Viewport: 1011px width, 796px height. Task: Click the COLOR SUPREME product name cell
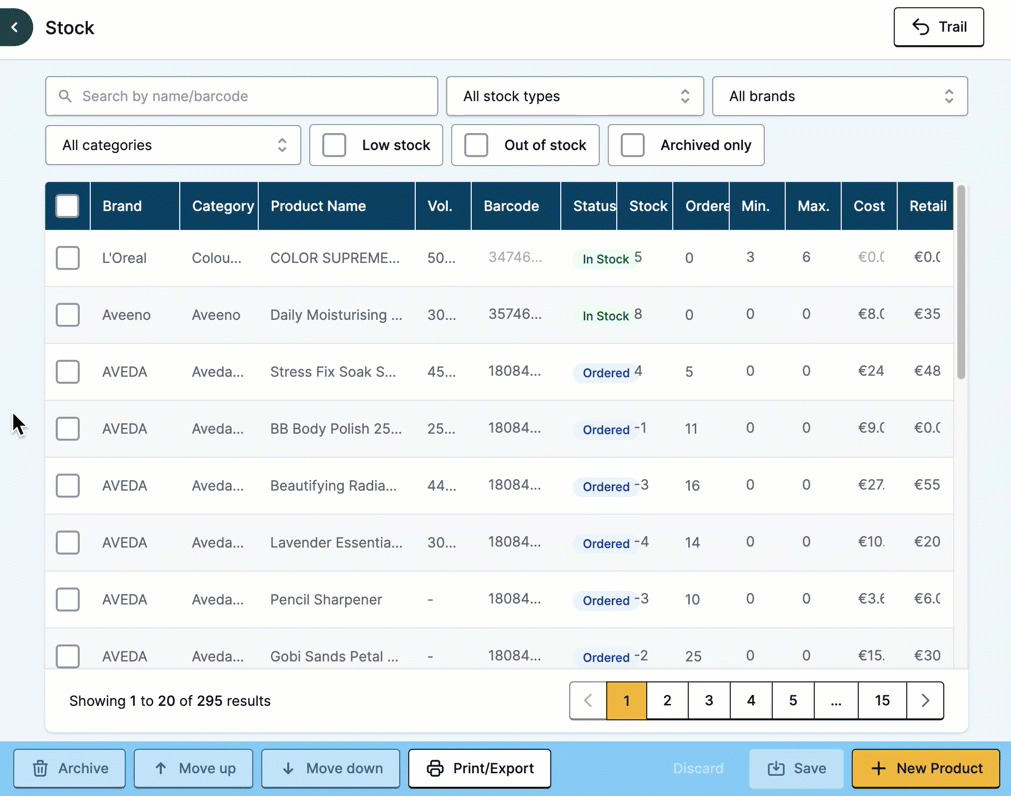(335, 258)
